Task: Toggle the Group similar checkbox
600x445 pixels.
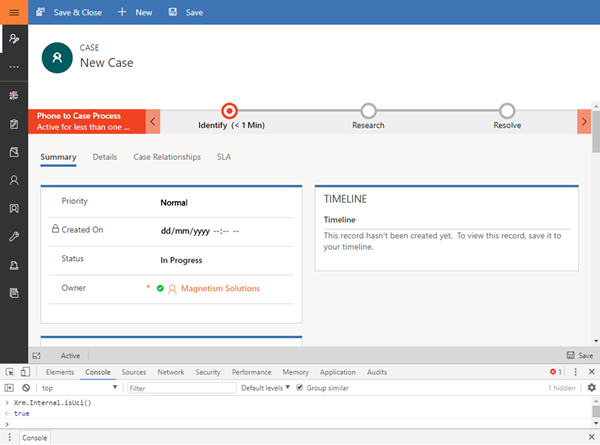Action: (x=300, y=387)
